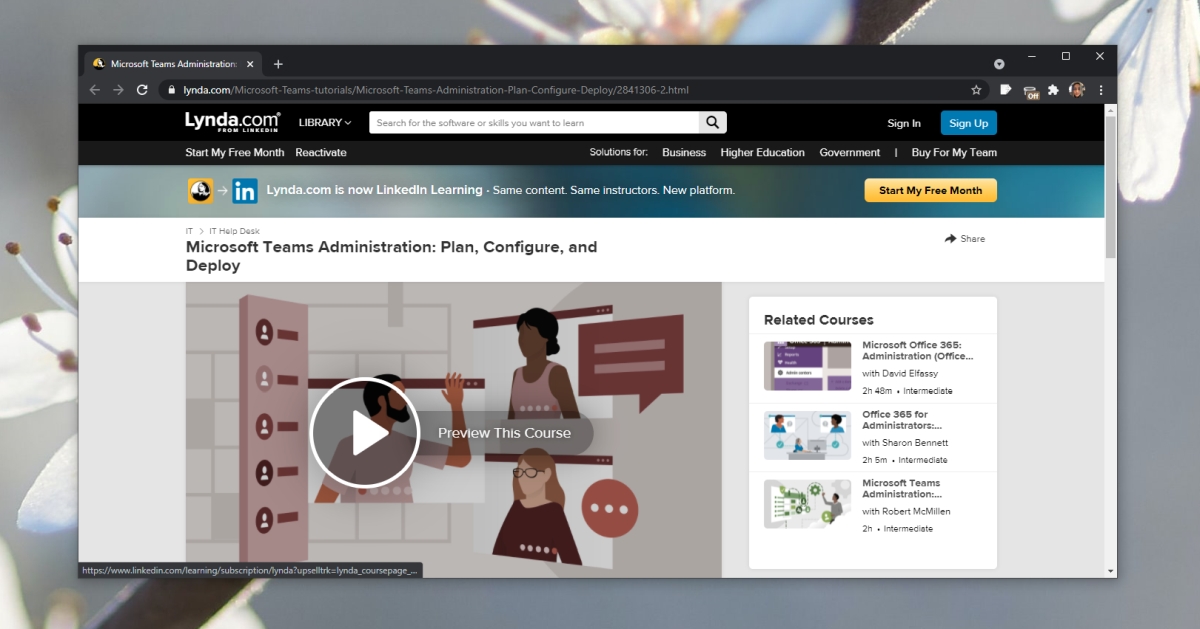Click the browser back arrow
The height and width of the screenshot is (629, 1200).
tap(95, 90)
